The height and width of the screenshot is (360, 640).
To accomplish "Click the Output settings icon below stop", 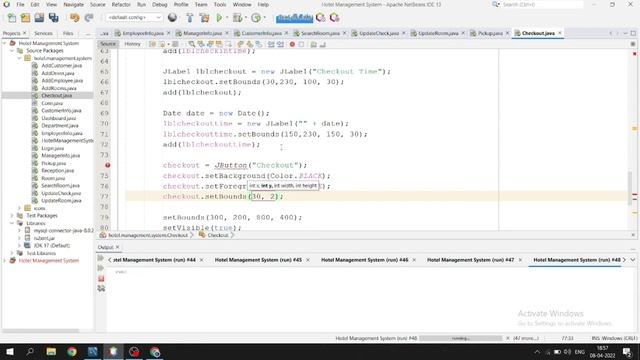I will [x=101, y=289].
